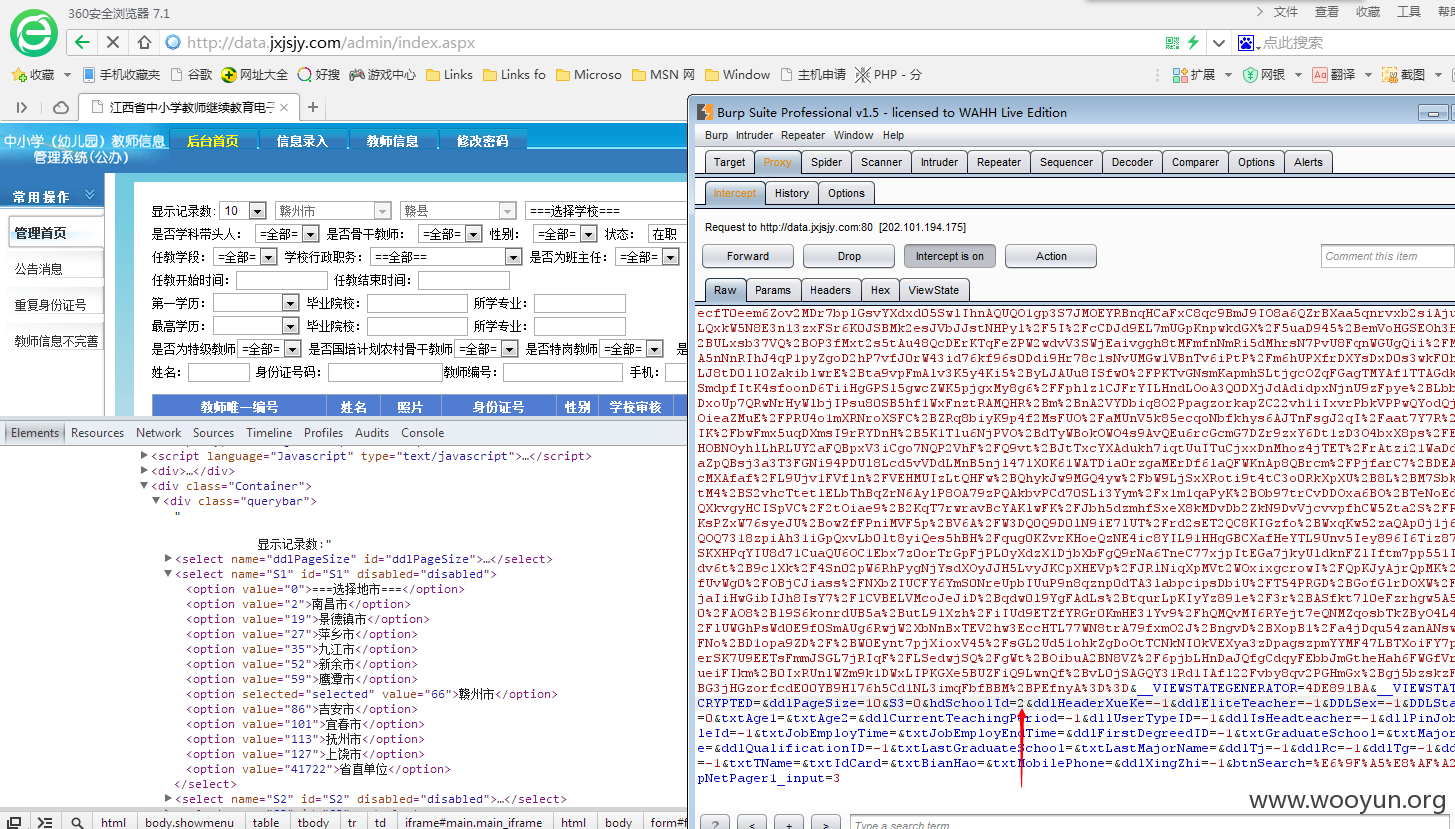Switch to the Params request view tab
The width and height of the screenshot is (1455, 829).
pos(772,290)
